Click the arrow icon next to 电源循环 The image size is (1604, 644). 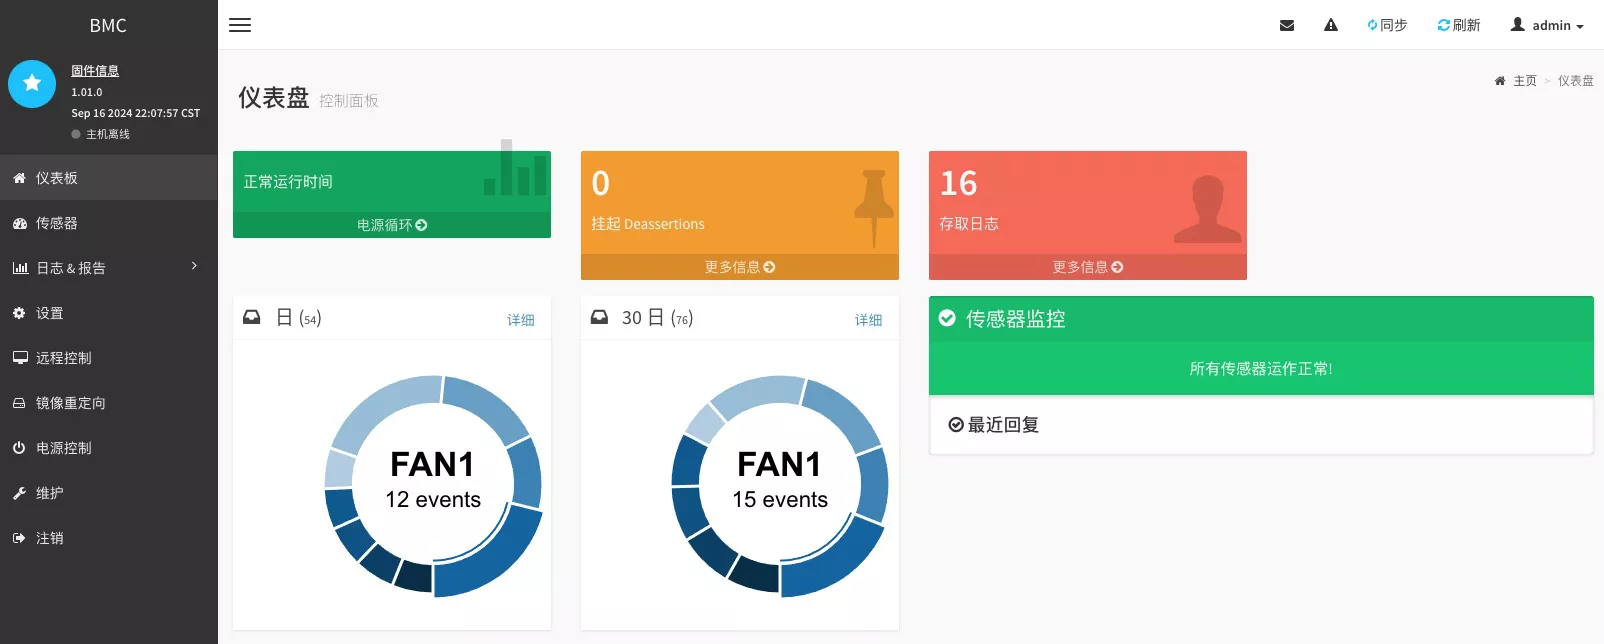click(x=421, y=225)
